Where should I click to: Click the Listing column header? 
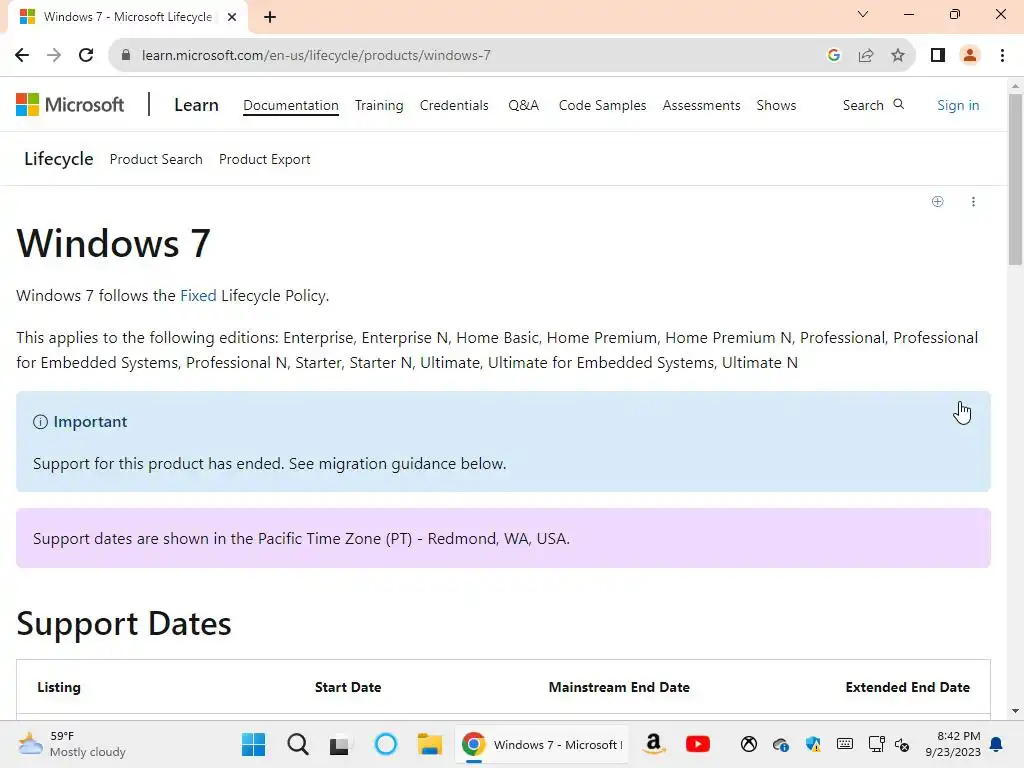[59, 687]
